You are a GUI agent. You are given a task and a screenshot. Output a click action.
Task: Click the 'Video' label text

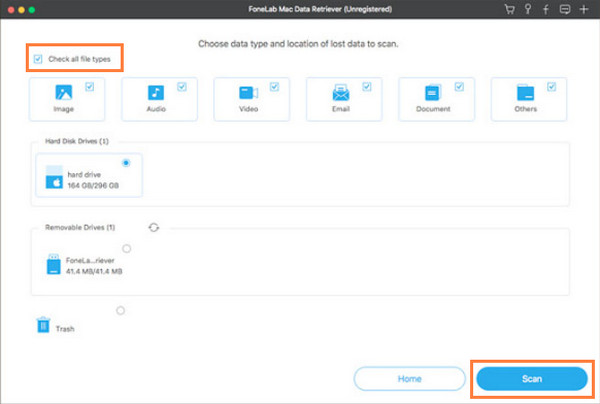[x=248, y=109]
